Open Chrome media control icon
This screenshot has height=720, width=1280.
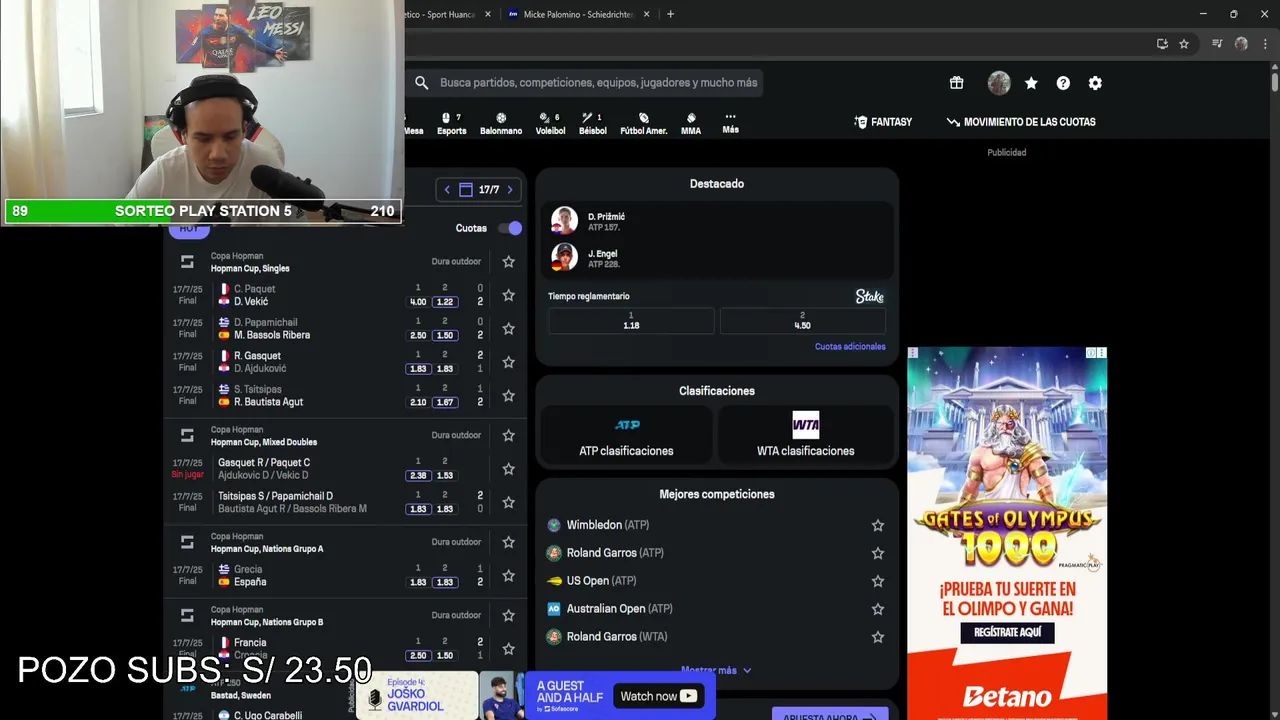(1216, 44)
